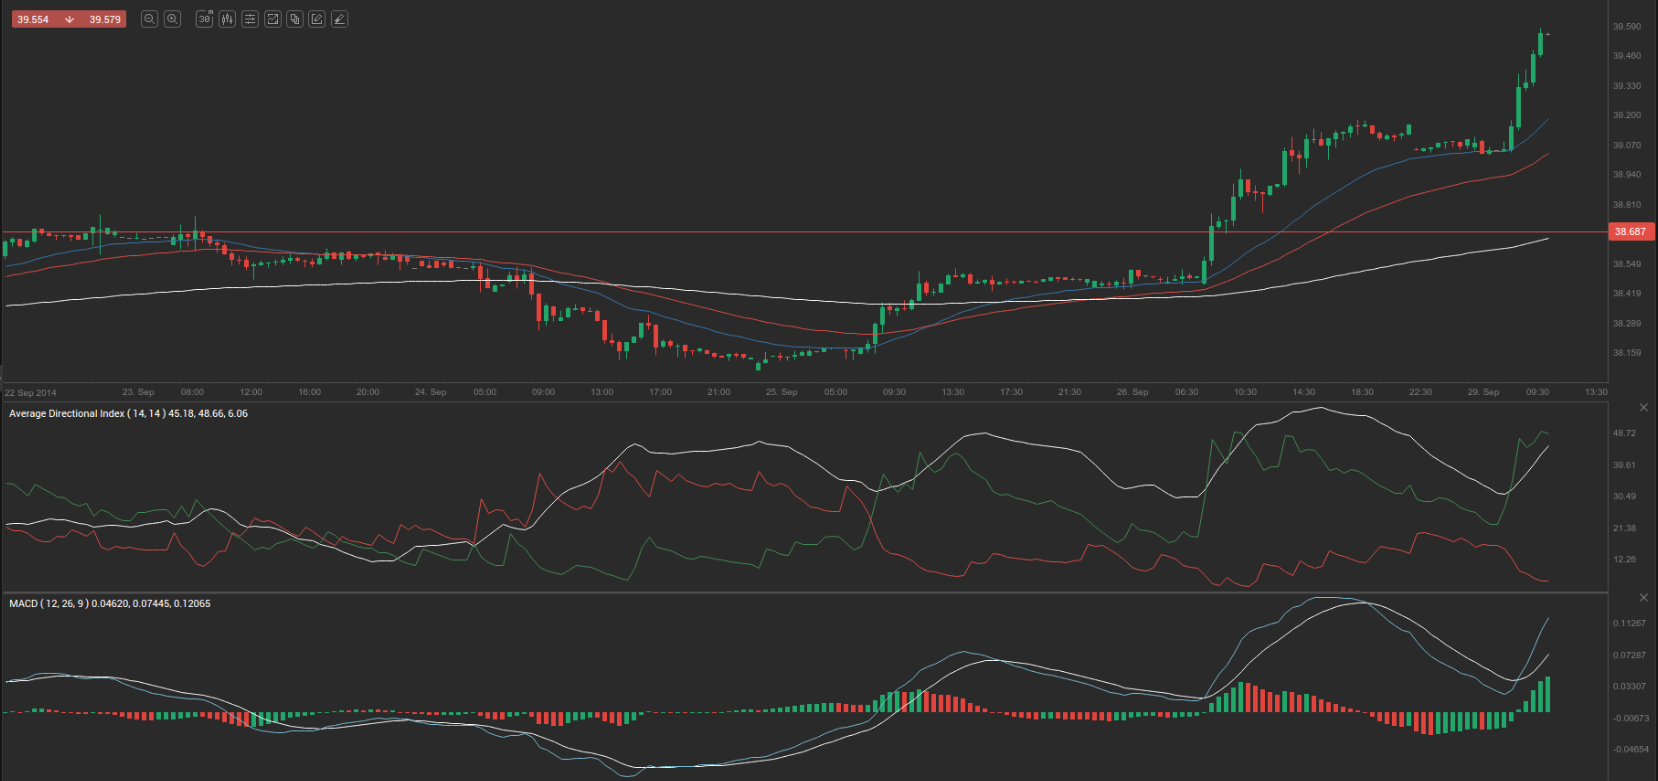The image size is (1658, 781).
Task: Click the down arrow between prices
Action: (x=69, y=19)
